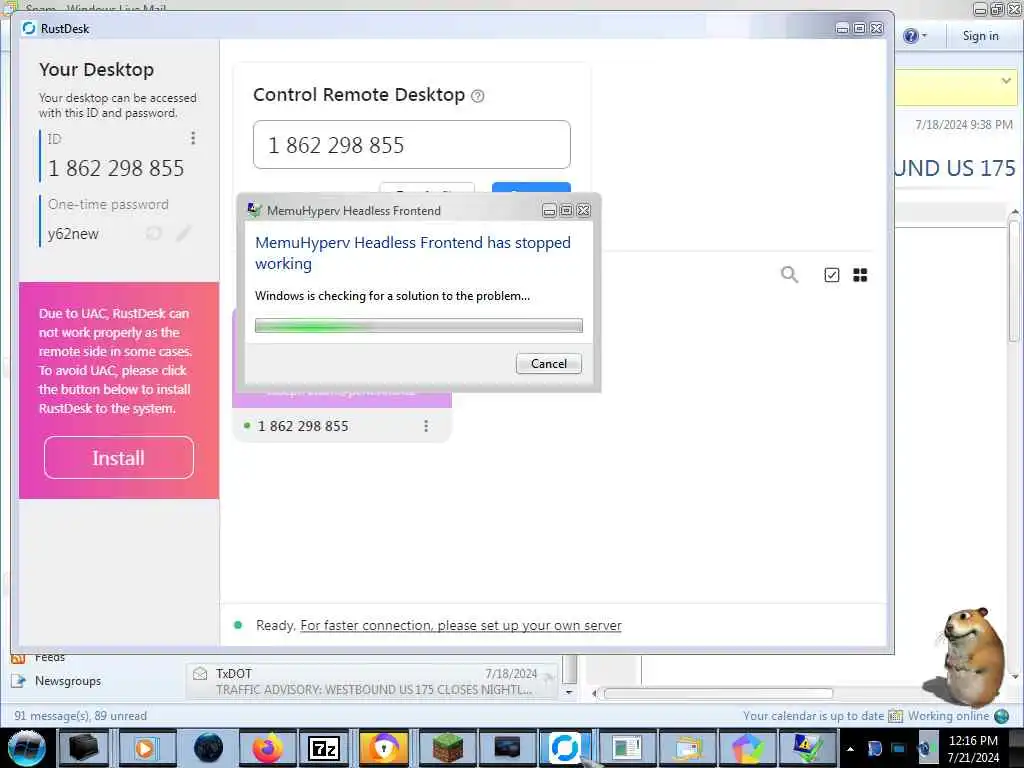Select the ID value 1 862 298 855 in sidebar
Screen dimensions: 1024x768
pyautogui.click(x=116, y=168)
